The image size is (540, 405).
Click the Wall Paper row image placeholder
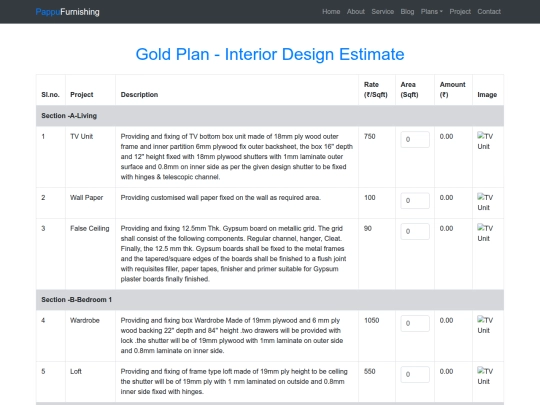click(485, 202)
